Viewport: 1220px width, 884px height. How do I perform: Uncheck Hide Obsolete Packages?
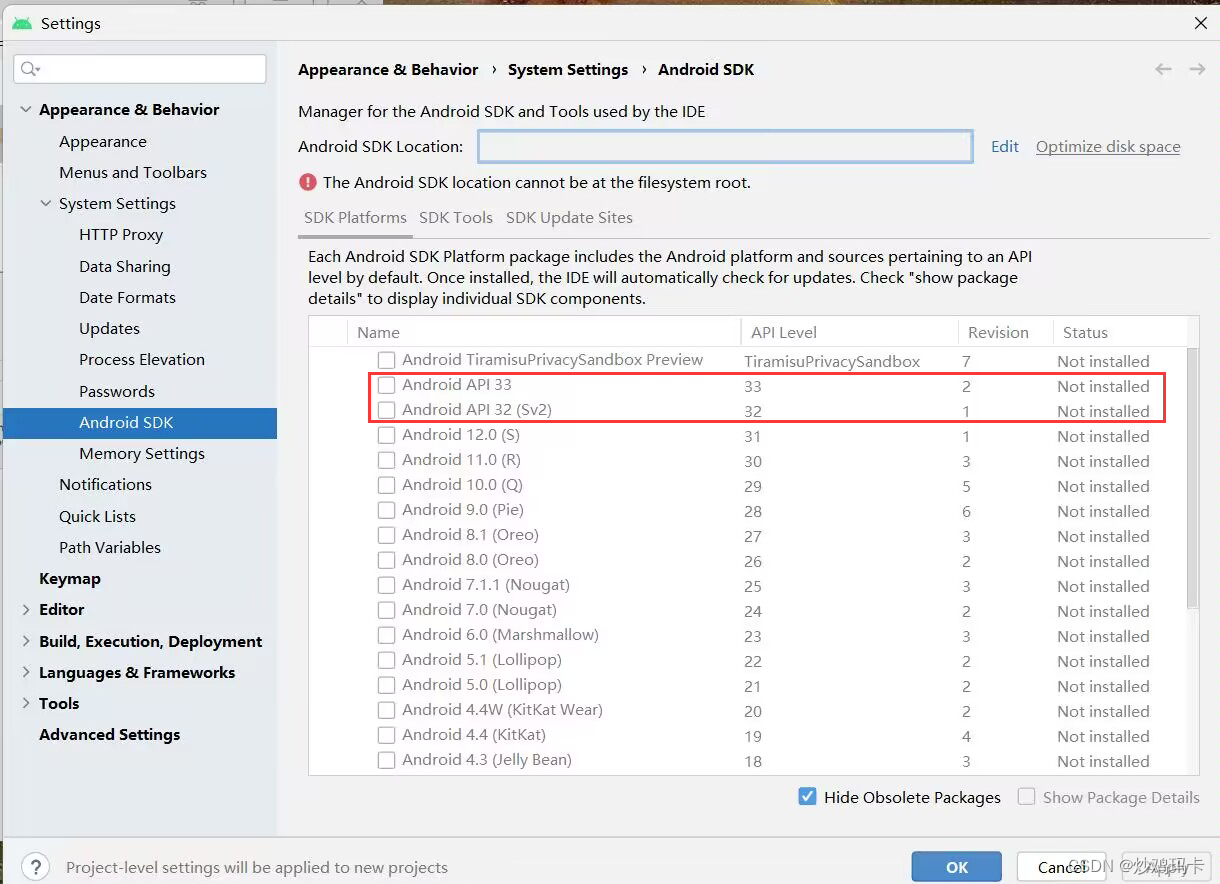pos(808,797)
